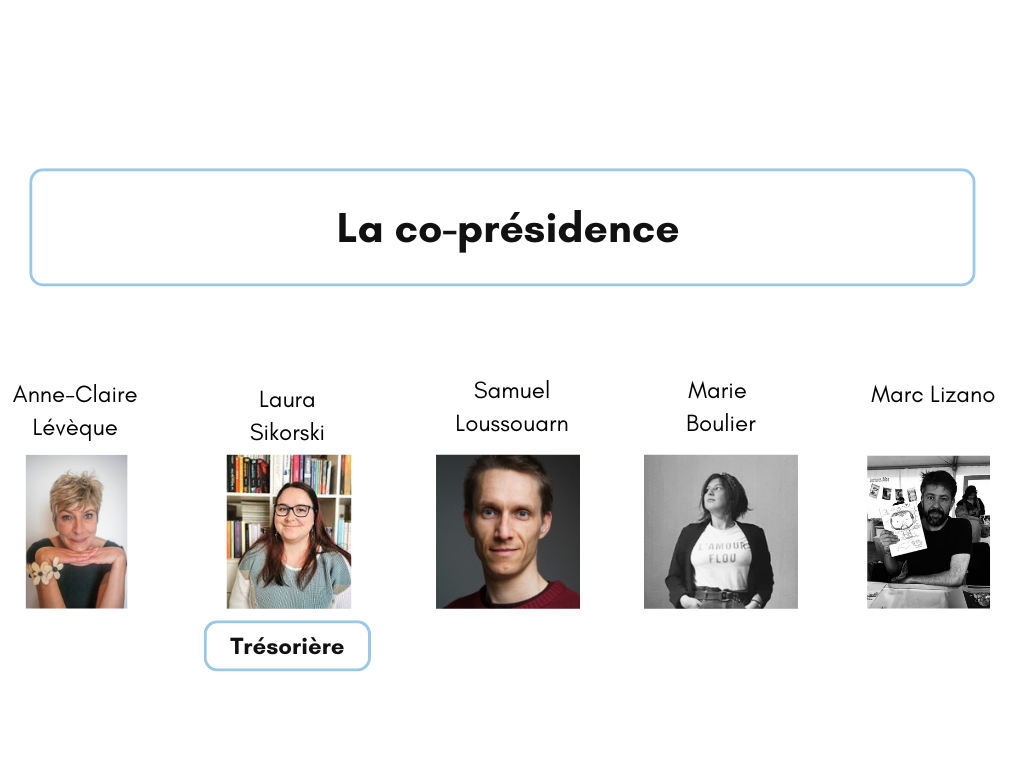Click the Laura Sikorski name caption
1024x768 pixels.
pos(287,415)
